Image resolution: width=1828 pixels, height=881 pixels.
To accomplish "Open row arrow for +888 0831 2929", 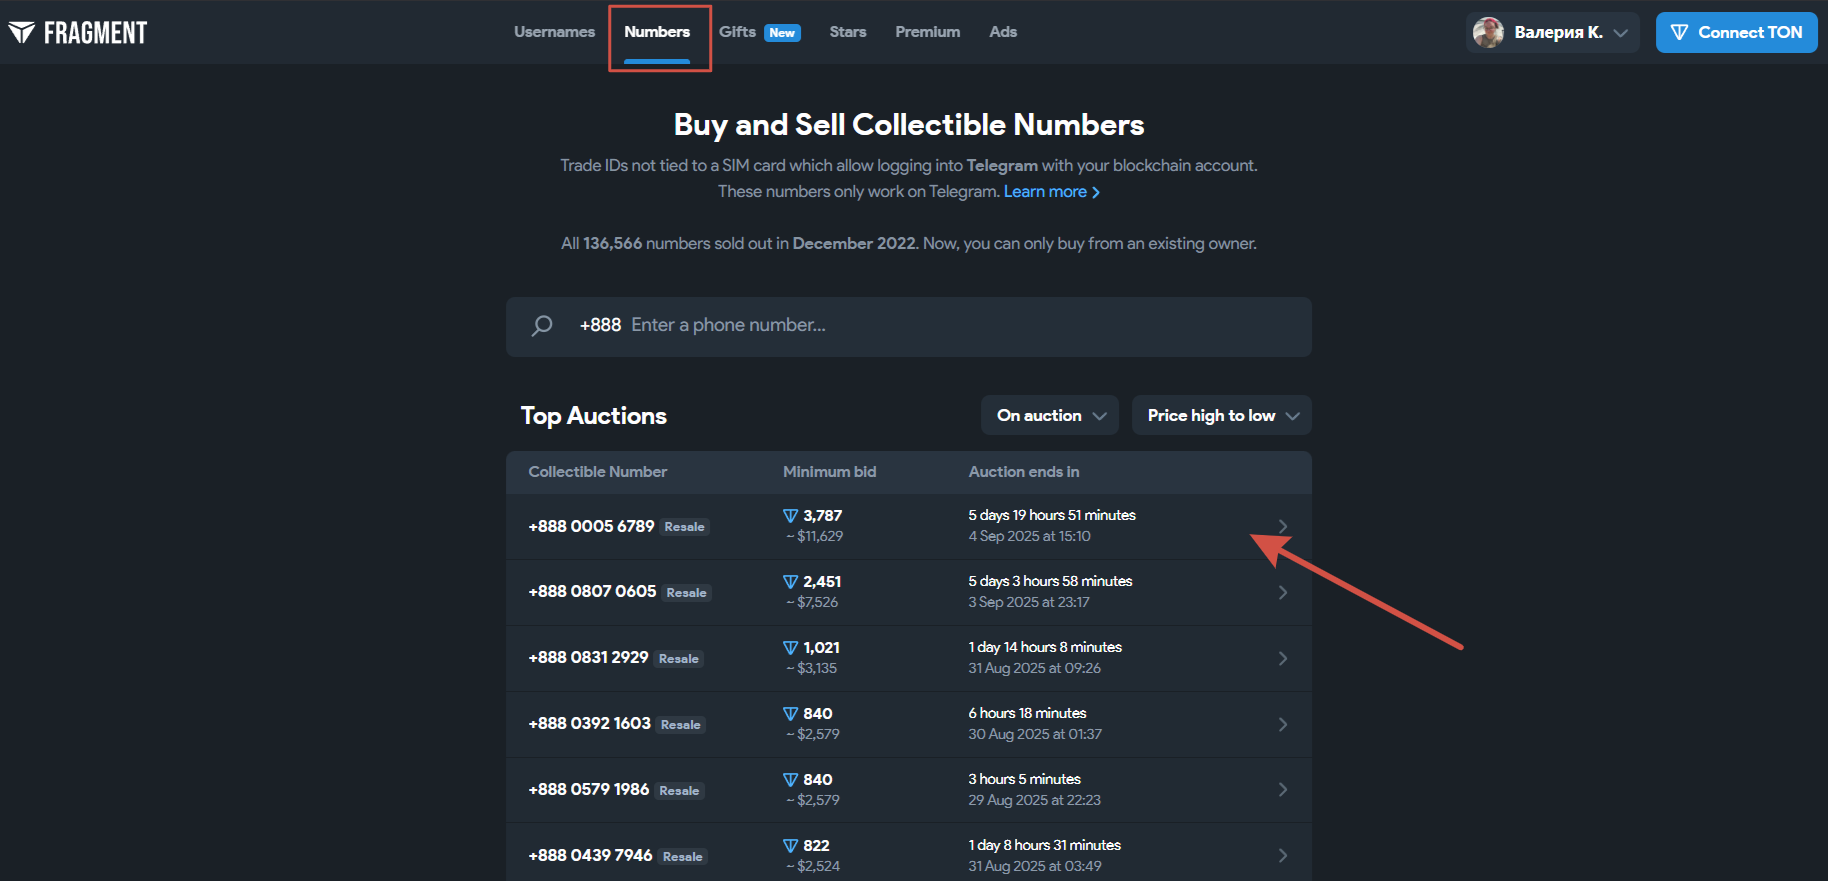I will point(1283,658).
